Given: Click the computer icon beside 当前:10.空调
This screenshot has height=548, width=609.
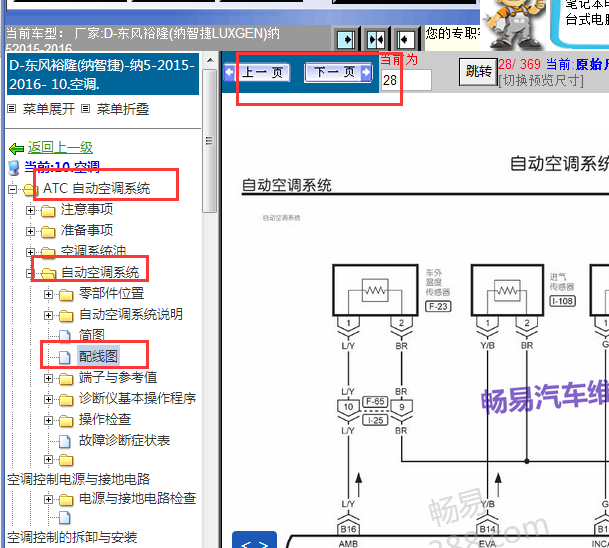Looking at the screenshot, I should (x=14, y=168).
